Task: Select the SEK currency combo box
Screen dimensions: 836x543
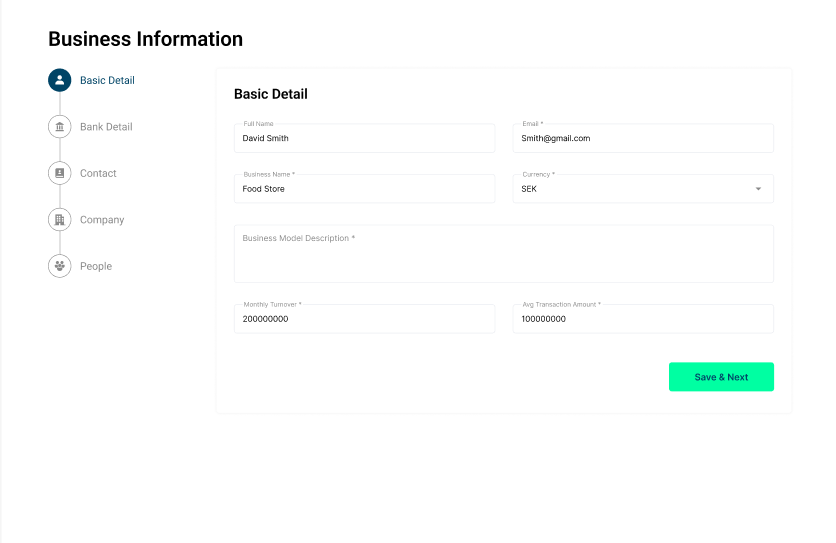Action: click(643, 189)
